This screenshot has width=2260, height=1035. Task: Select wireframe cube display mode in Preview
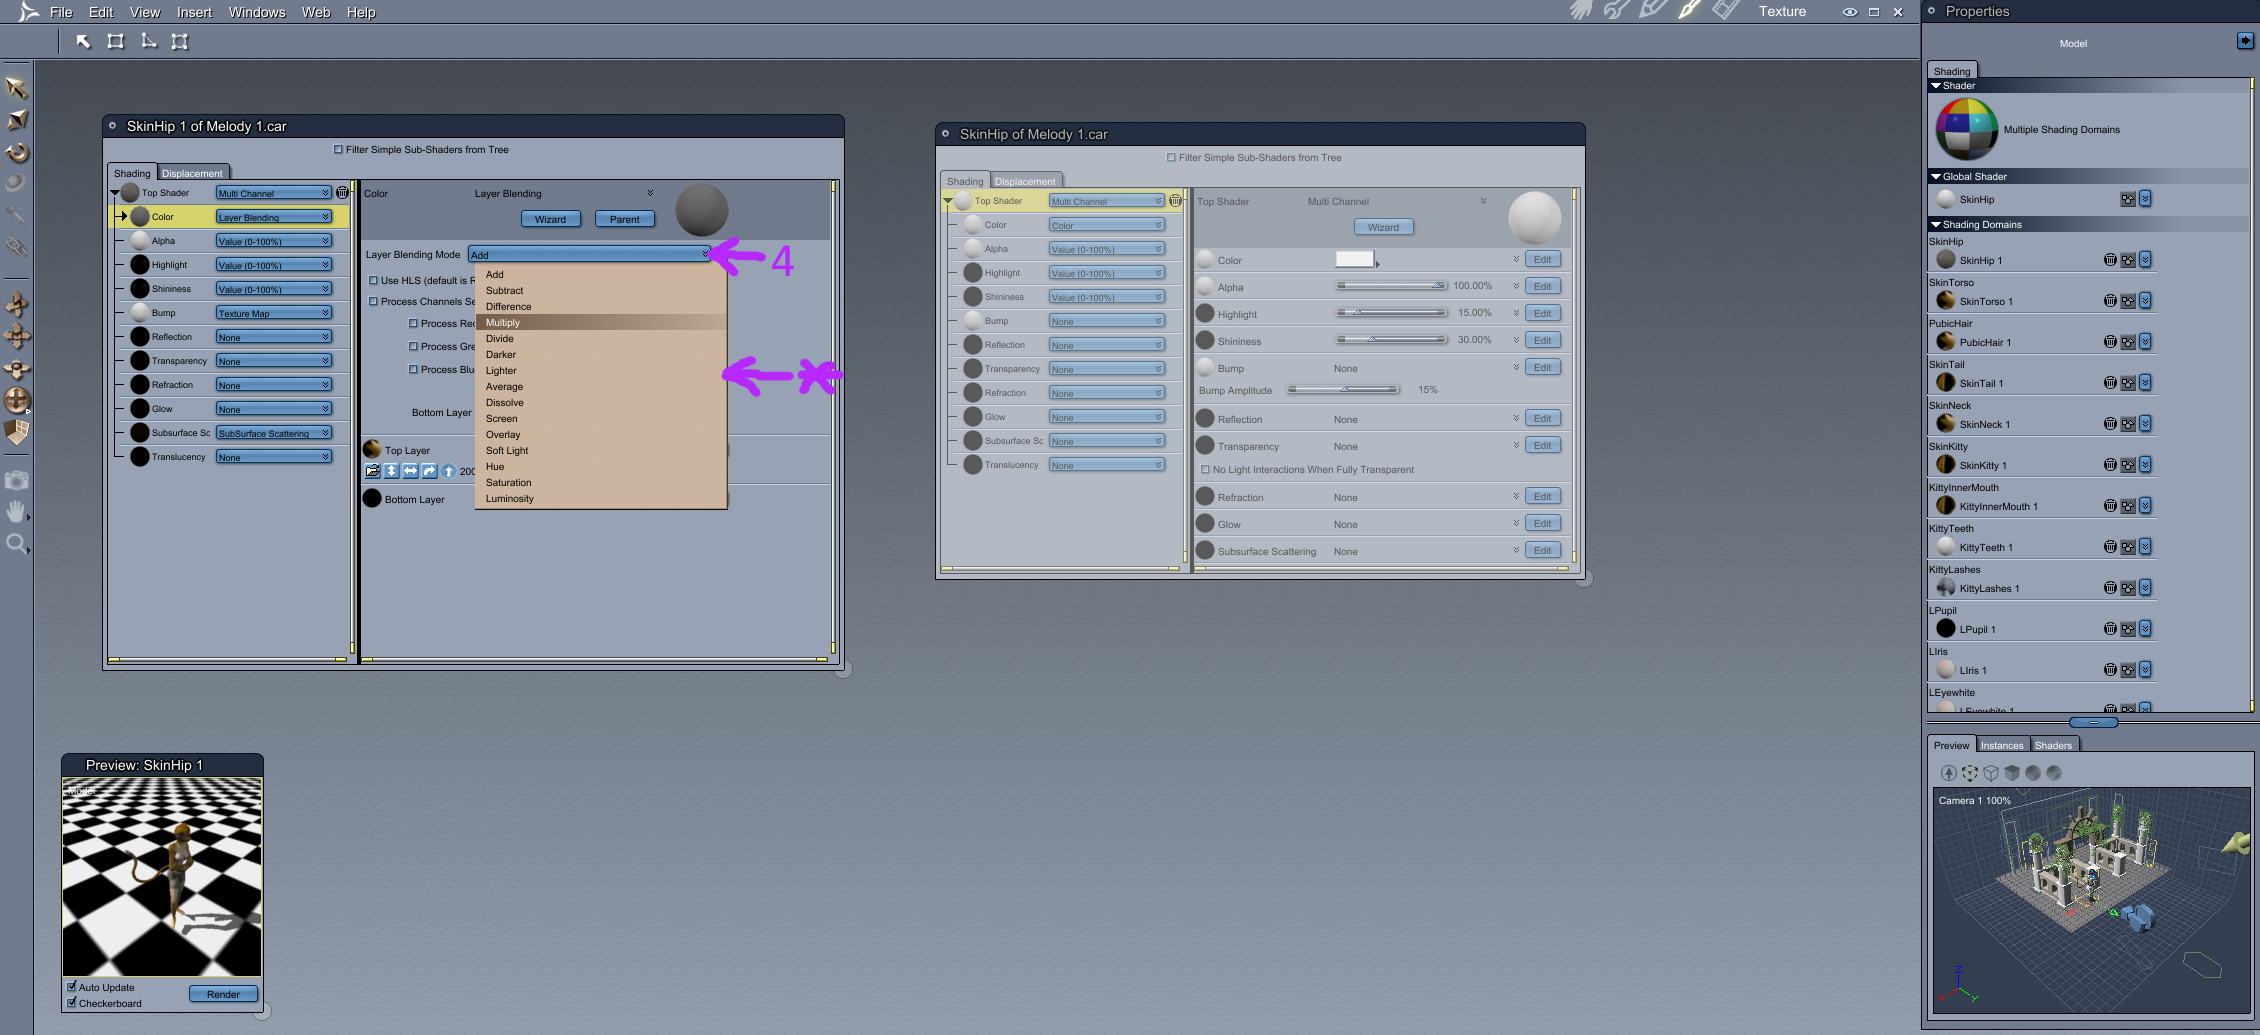1990,773
